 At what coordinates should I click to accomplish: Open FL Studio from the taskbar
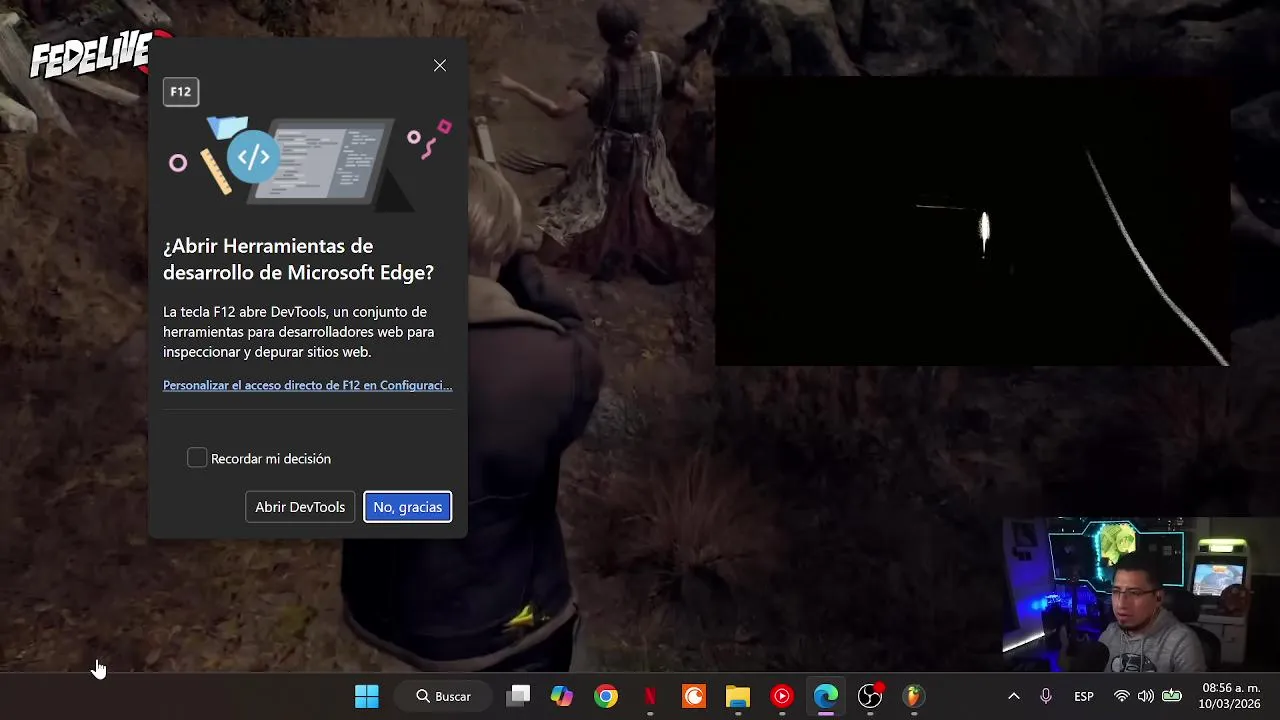click(x=914, y=696)
